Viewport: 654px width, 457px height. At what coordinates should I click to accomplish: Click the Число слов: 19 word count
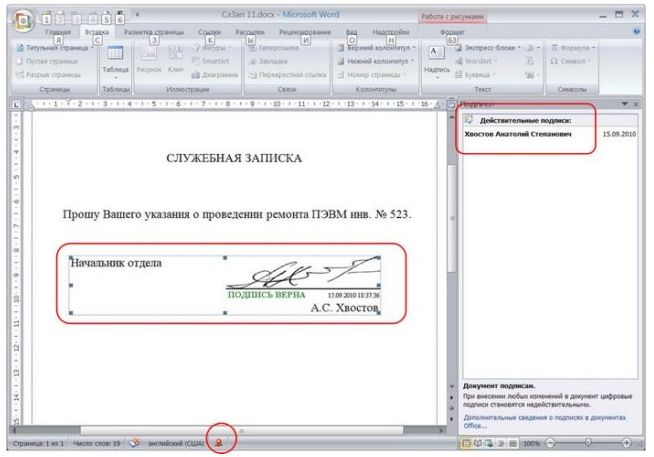click(96, 443)
